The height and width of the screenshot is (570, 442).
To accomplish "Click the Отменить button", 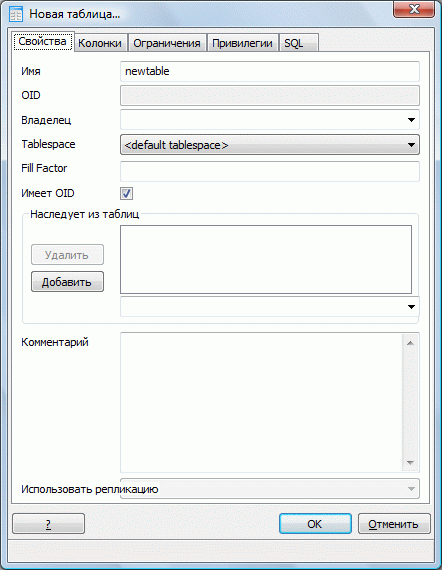I will click(x=394, y=523).
